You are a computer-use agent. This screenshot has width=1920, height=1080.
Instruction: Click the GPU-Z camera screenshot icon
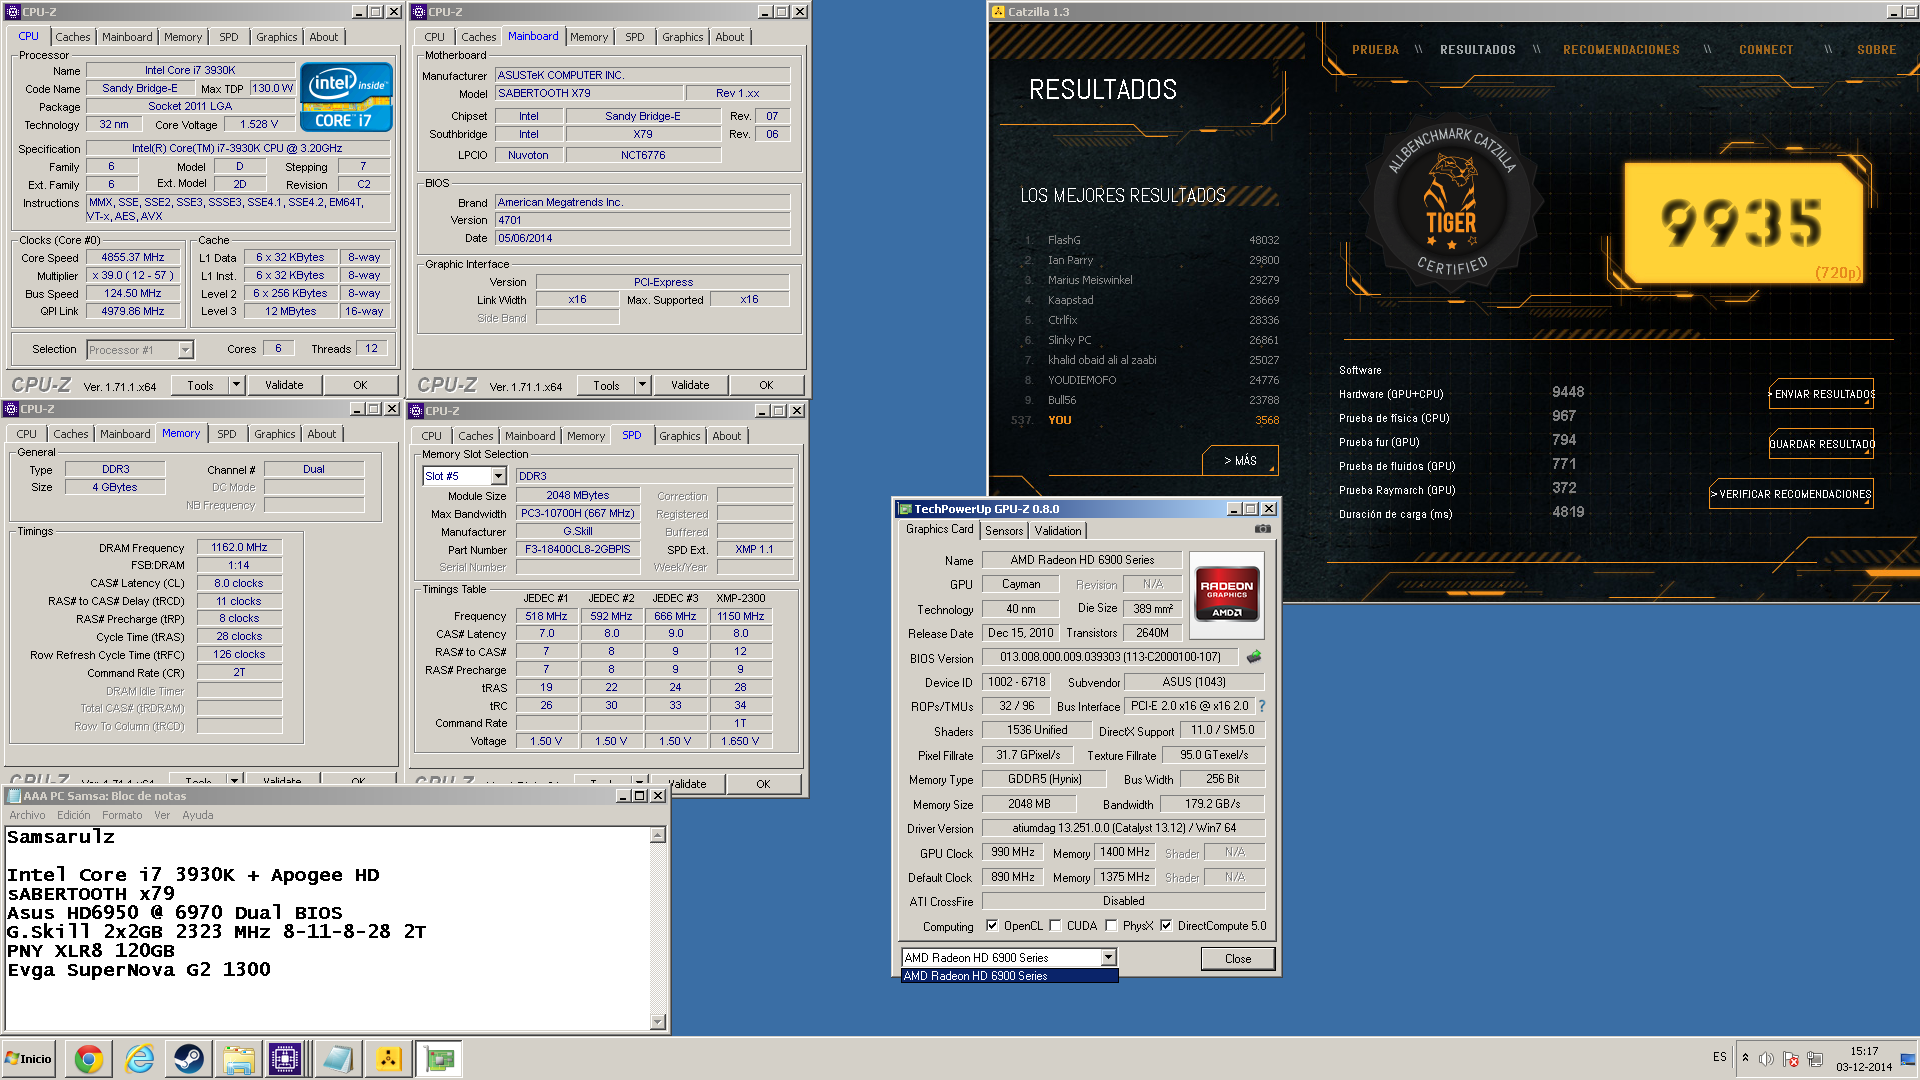click(x=1263, y=528)
